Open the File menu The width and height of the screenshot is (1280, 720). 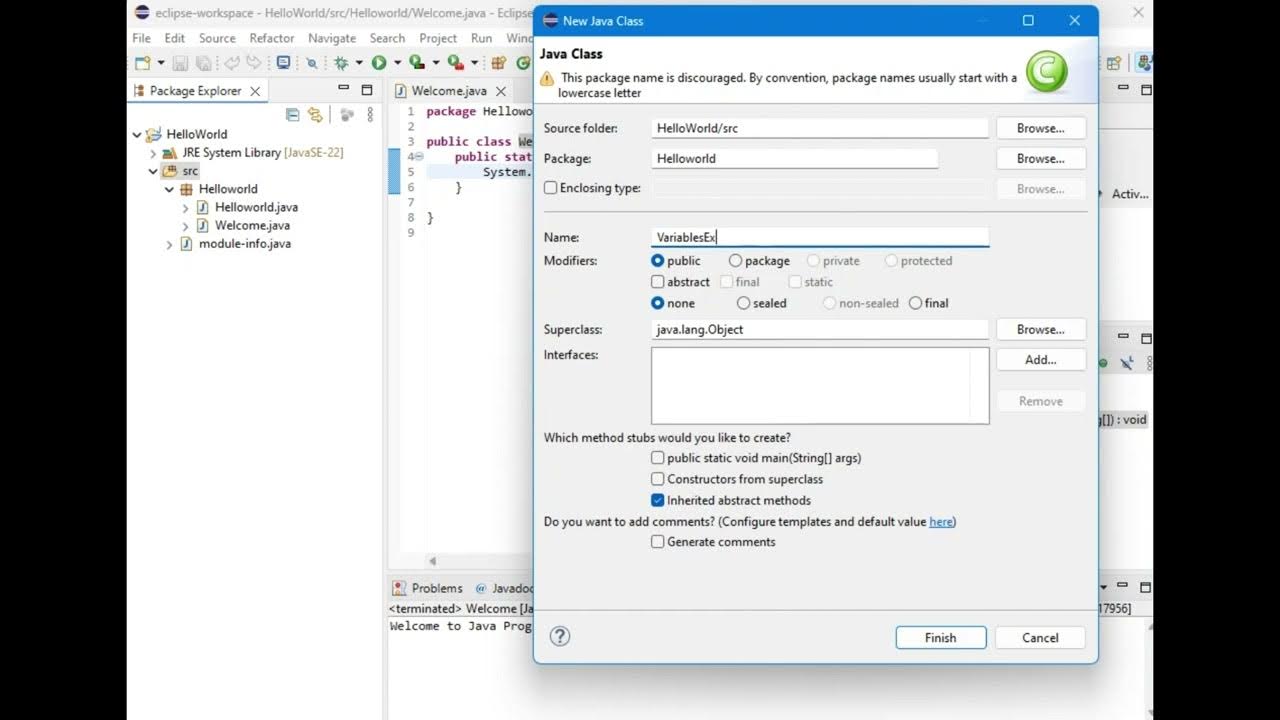pyautogui.click(x=141, y=38)
